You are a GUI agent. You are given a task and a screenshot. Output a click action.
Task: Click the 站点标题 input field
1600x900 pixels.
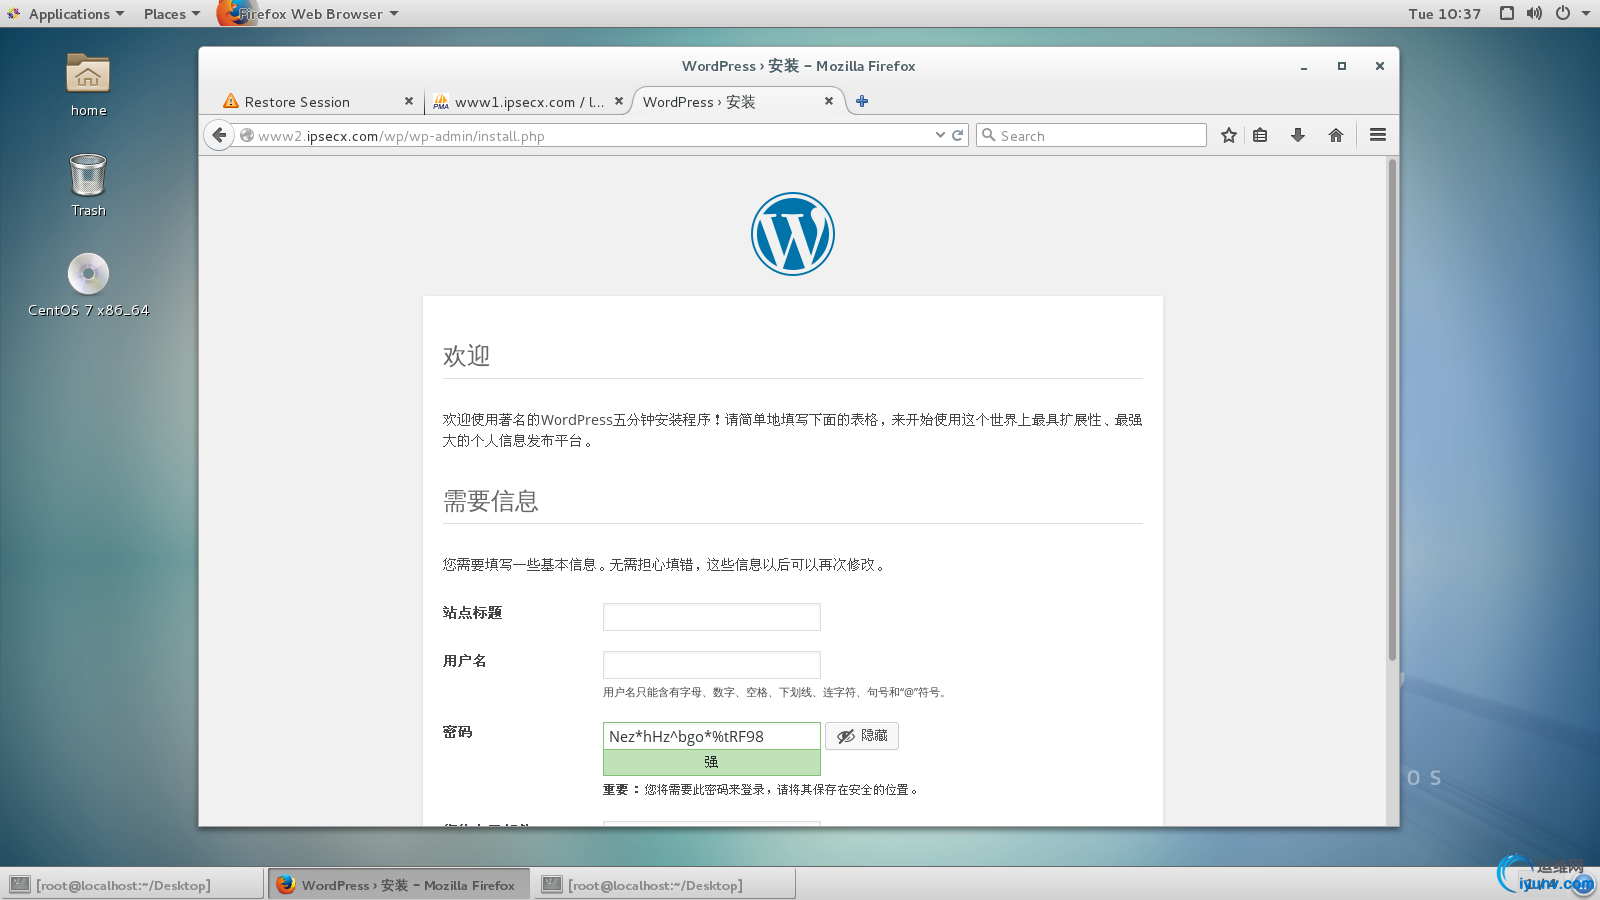tap(712, 617)
